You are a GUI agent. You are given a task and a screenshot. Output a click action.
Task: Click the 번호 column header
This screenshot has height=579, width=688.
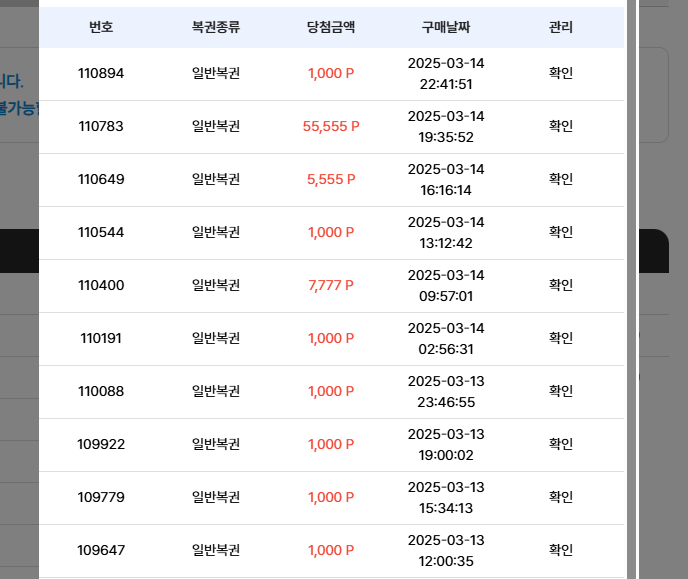101,27
